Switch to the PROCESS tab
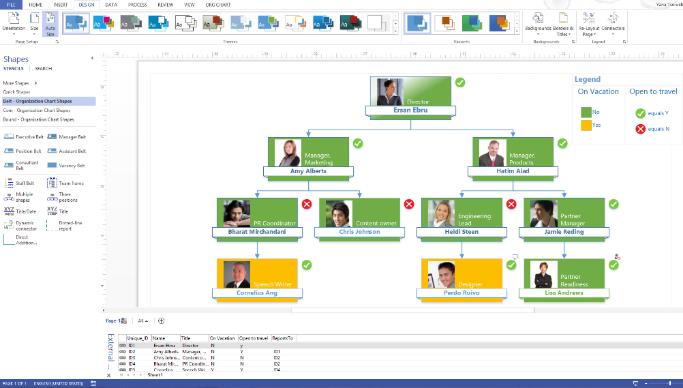 click(137, 5)
